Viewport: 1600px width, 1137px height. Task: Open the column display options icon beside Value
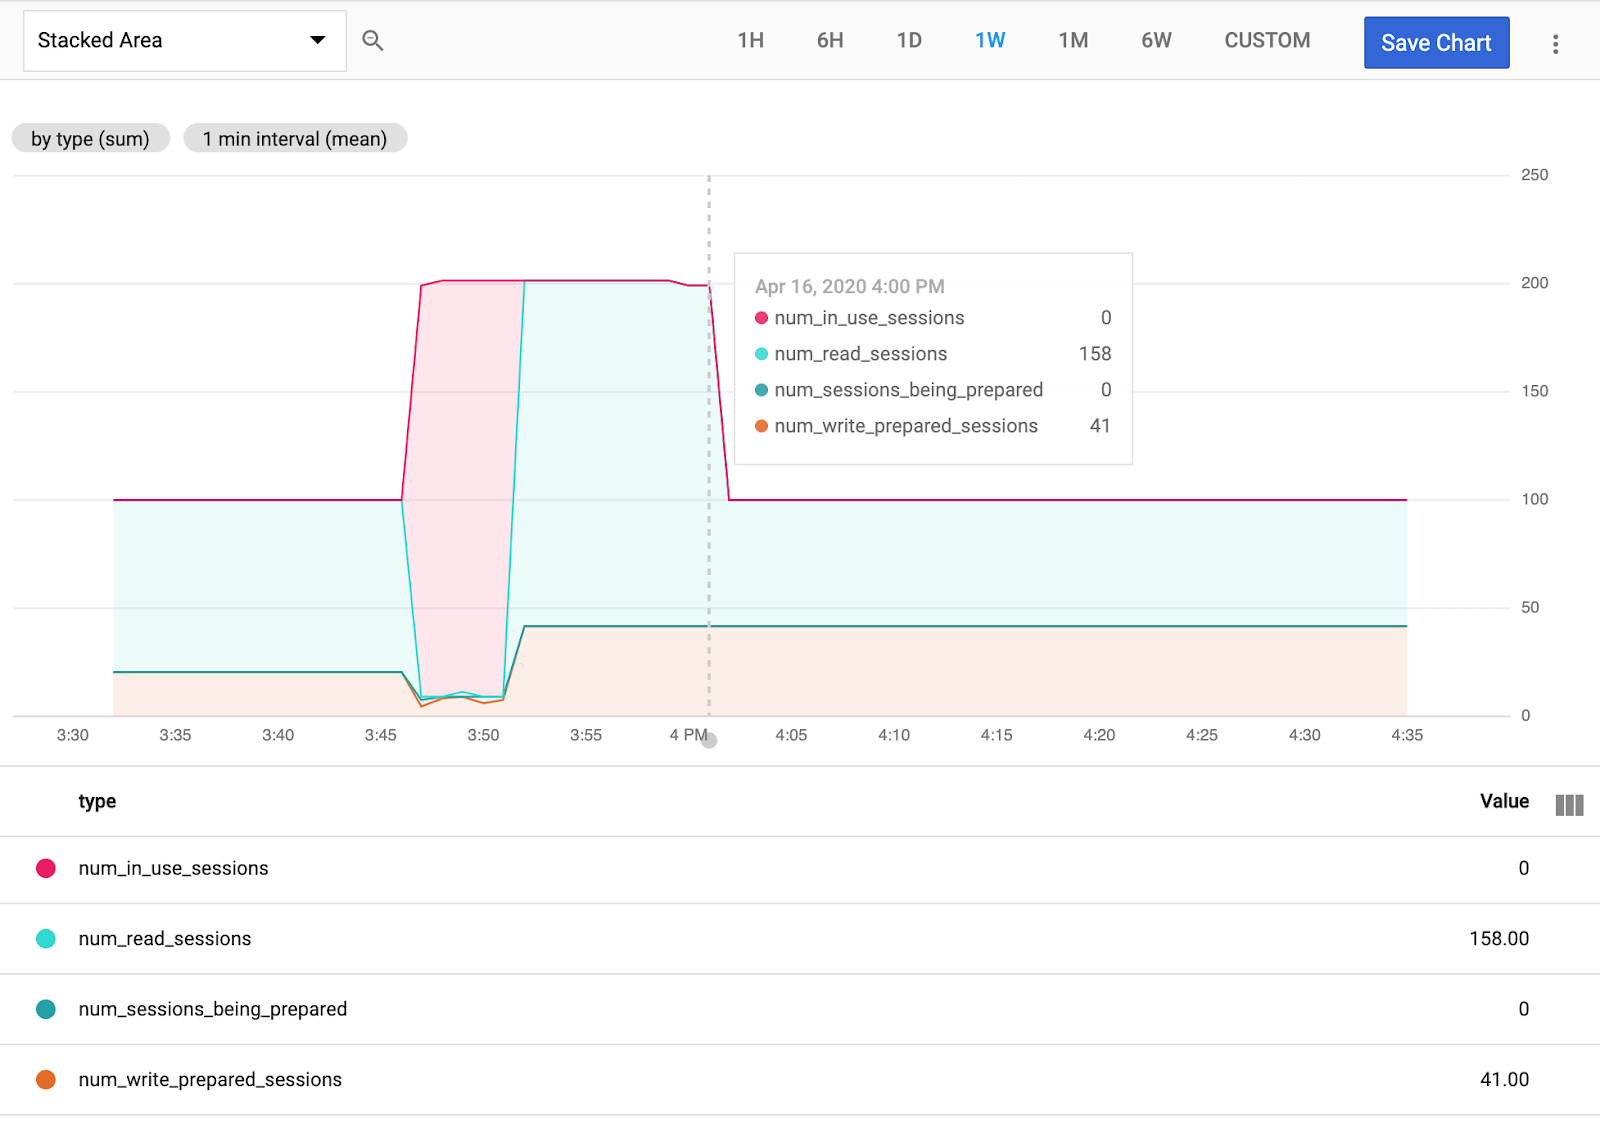(1569, 804)
